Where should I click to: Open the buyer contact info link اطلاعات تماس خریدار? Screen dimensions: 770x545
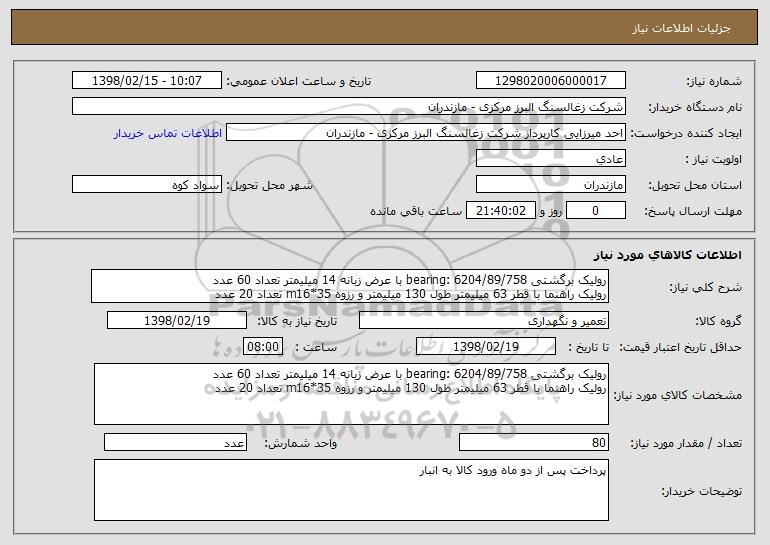click(168, 134)
